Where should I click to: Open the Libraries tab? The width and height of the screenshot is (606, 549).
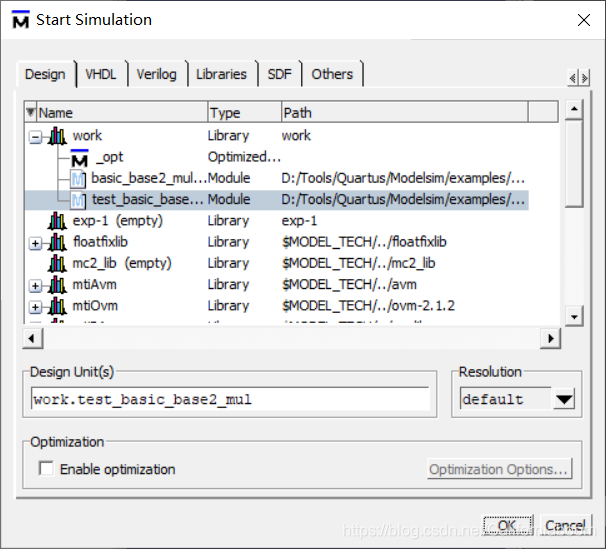221,74
